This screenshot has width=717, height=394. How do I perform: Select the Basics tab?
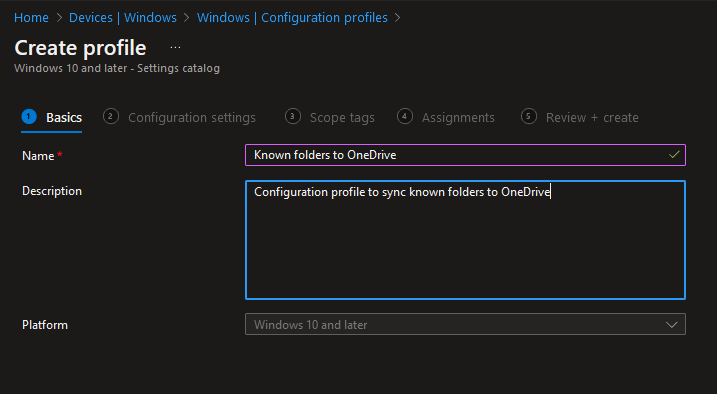[52, 117]
